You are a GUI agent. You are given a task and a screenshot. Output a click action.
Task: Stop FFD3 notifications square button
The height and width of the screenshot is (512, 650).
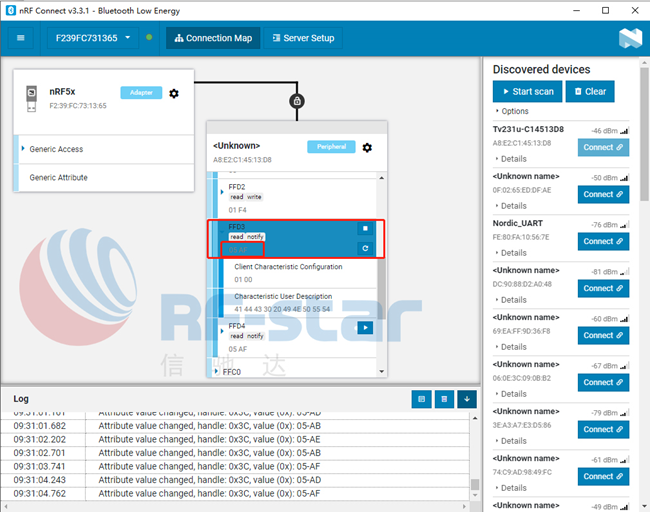click(x=365, y=228)
